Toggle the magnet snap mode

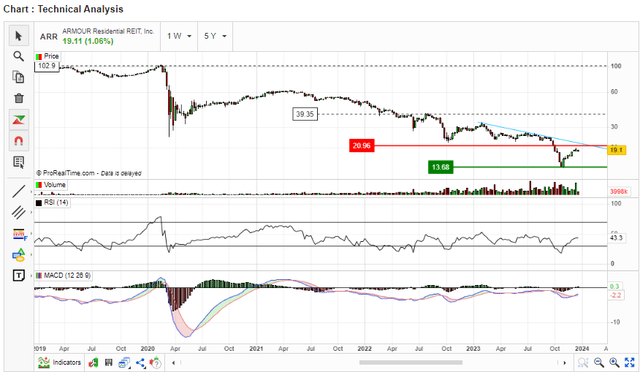(18, 141)
